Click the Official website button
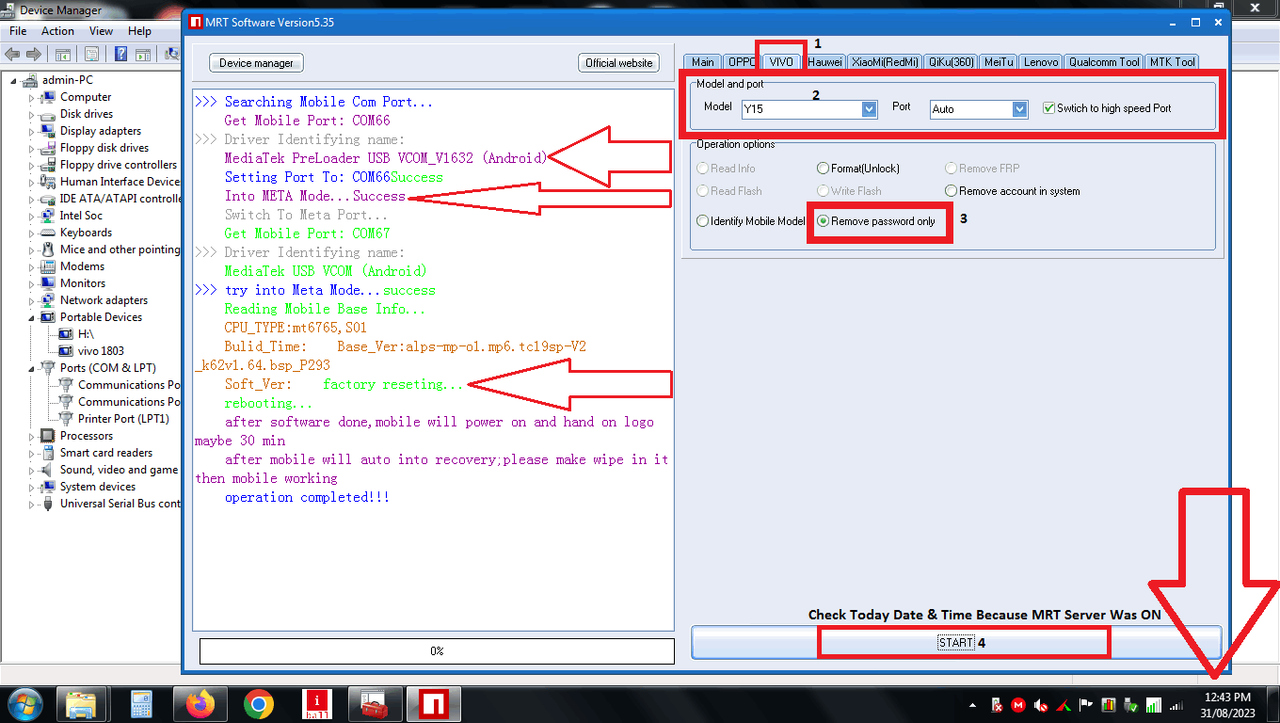This screenshot has width=1280, height=723. click(x=619, y=63)
